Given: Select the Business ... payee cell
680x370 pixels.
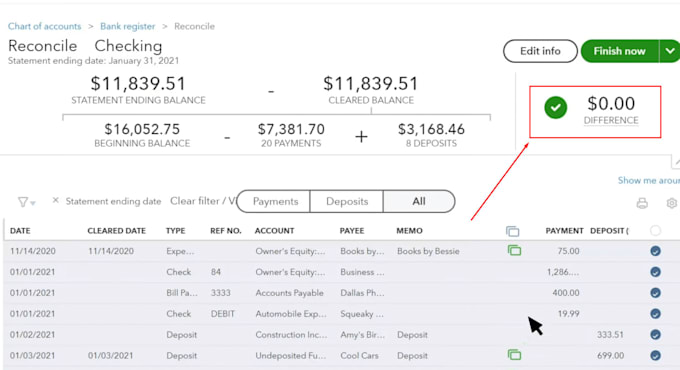Looking at the screenshot, I should (362, 272).
